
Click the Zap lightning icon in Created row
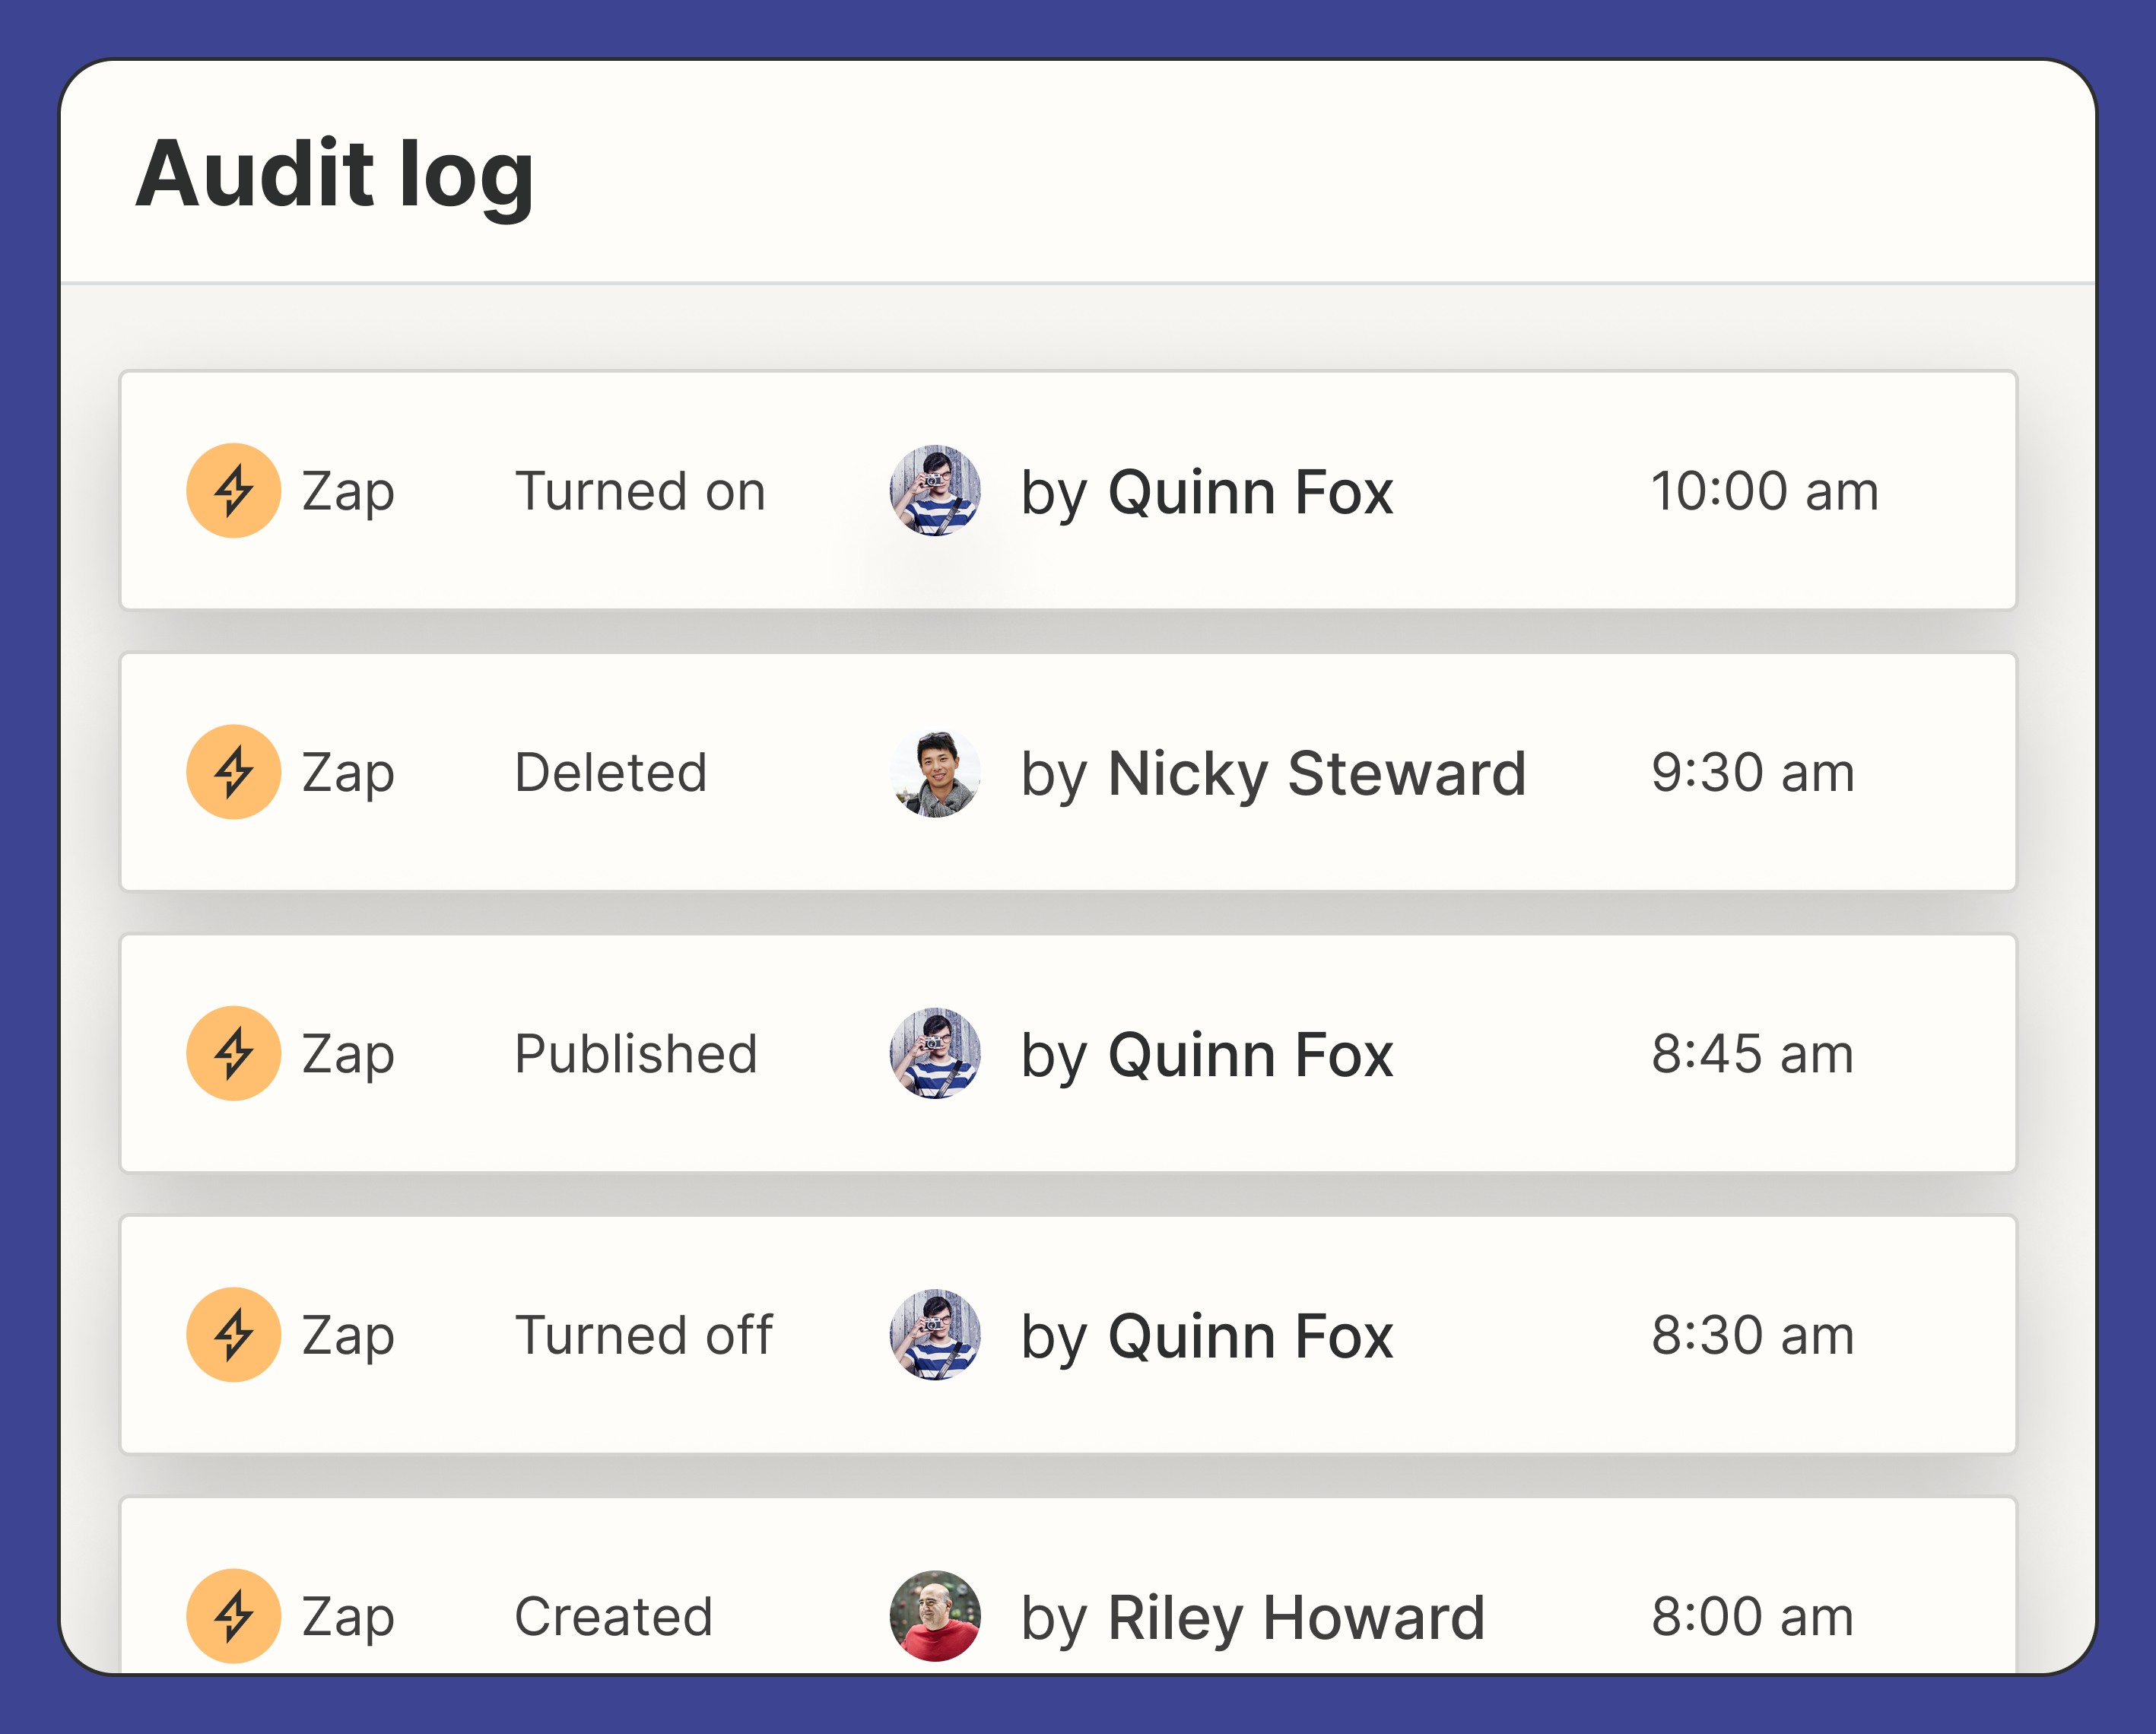point(234,1616)
